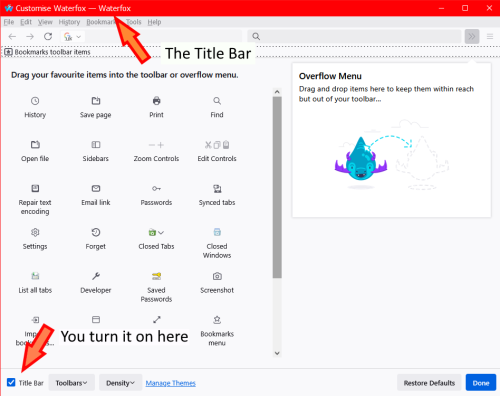This screenshot has width=500, height=396.
Task: Click the Print icon
Action: tap(156, 101)
